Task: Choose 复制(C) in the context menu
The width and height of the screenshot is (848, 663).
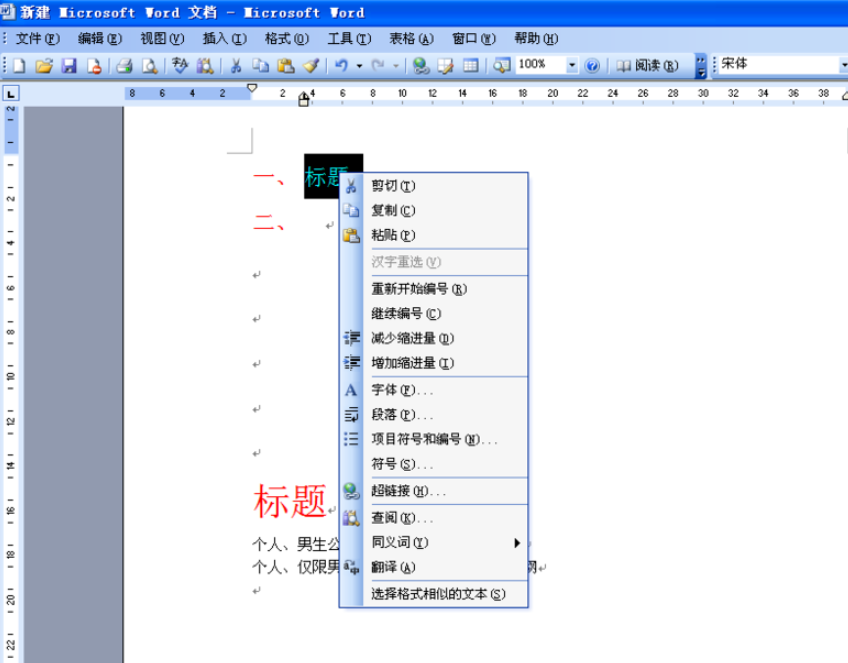Action: pos(434,211)
